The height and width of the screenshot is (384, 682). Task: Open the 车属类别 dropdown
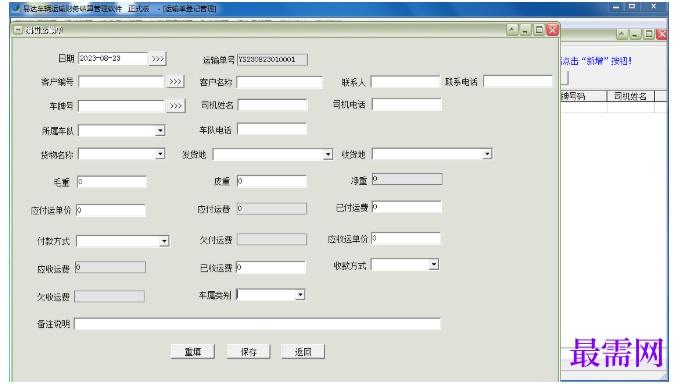[x=300, y=294]
